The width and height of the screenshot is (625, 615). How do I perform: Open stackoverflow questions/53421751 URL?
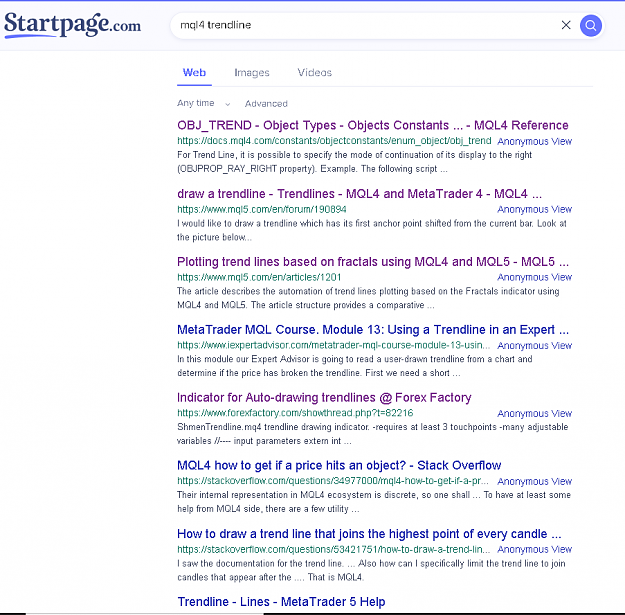(x=334, y=549)
